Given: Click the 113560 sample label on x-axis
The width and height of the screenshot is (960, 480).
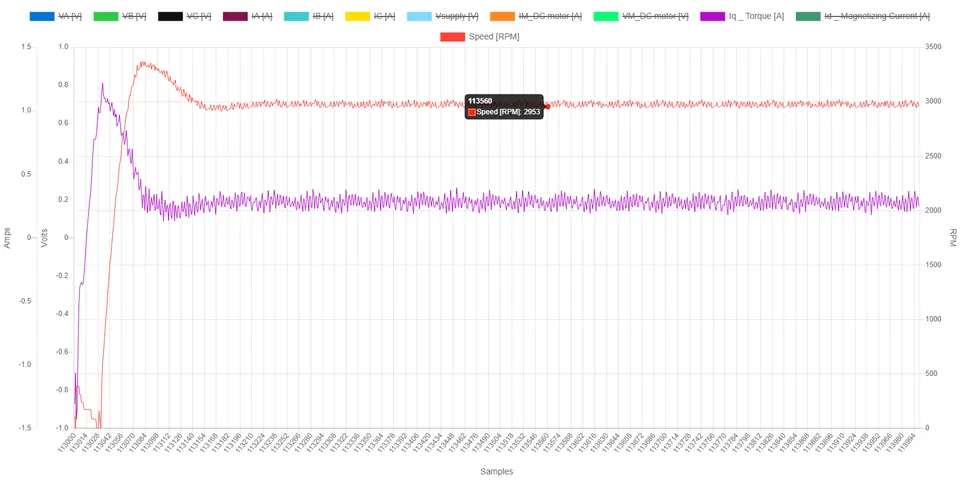Looking at the screenshot, I should click(542, 442).
